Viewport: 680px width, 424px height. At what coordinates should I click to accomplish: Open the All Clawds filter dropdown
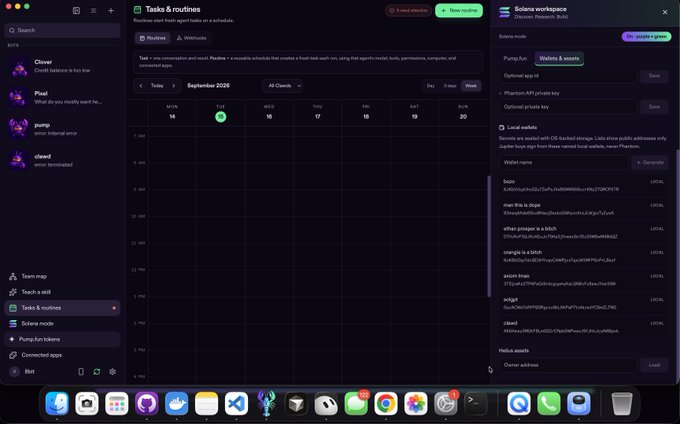pos(283,86)
